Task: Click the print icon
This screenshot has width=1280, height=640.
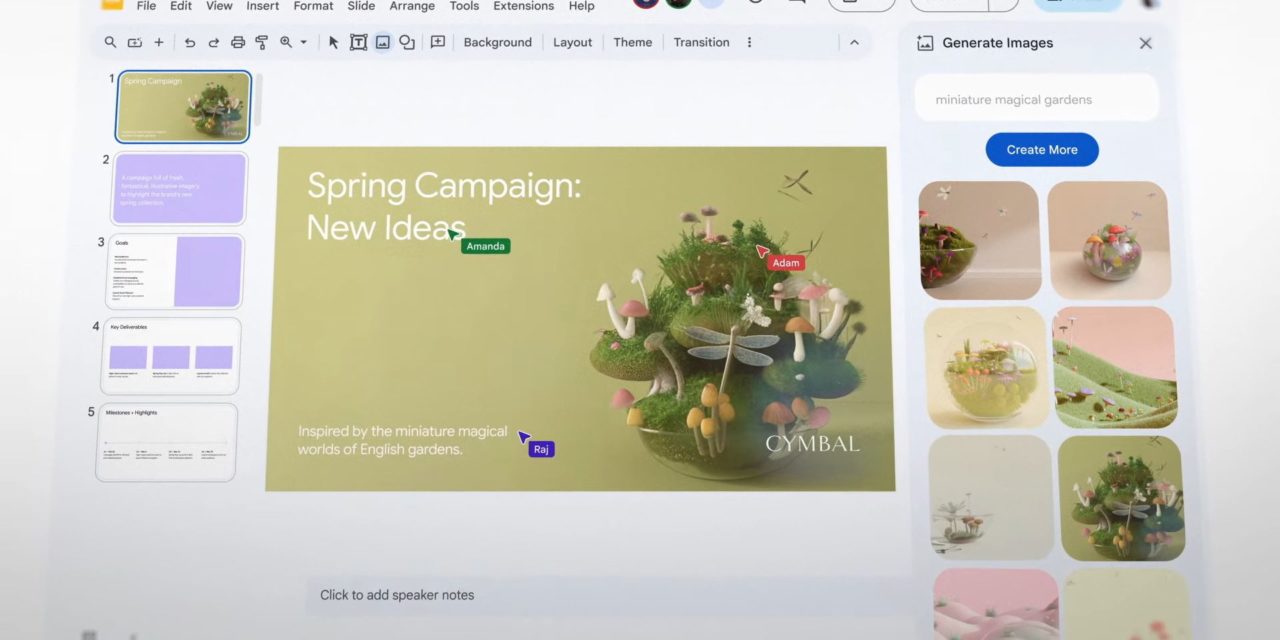Action: [x=237, y=42]
